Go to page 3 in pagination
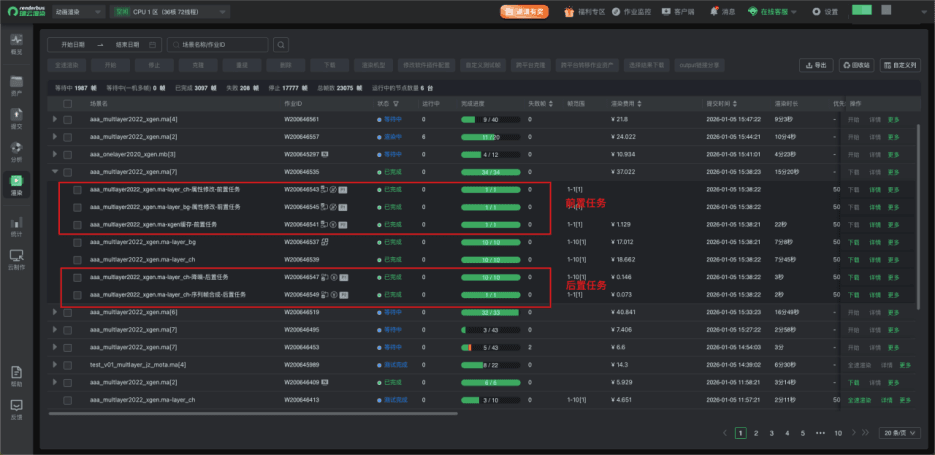The image size is (935, 455). coord(772,433)
